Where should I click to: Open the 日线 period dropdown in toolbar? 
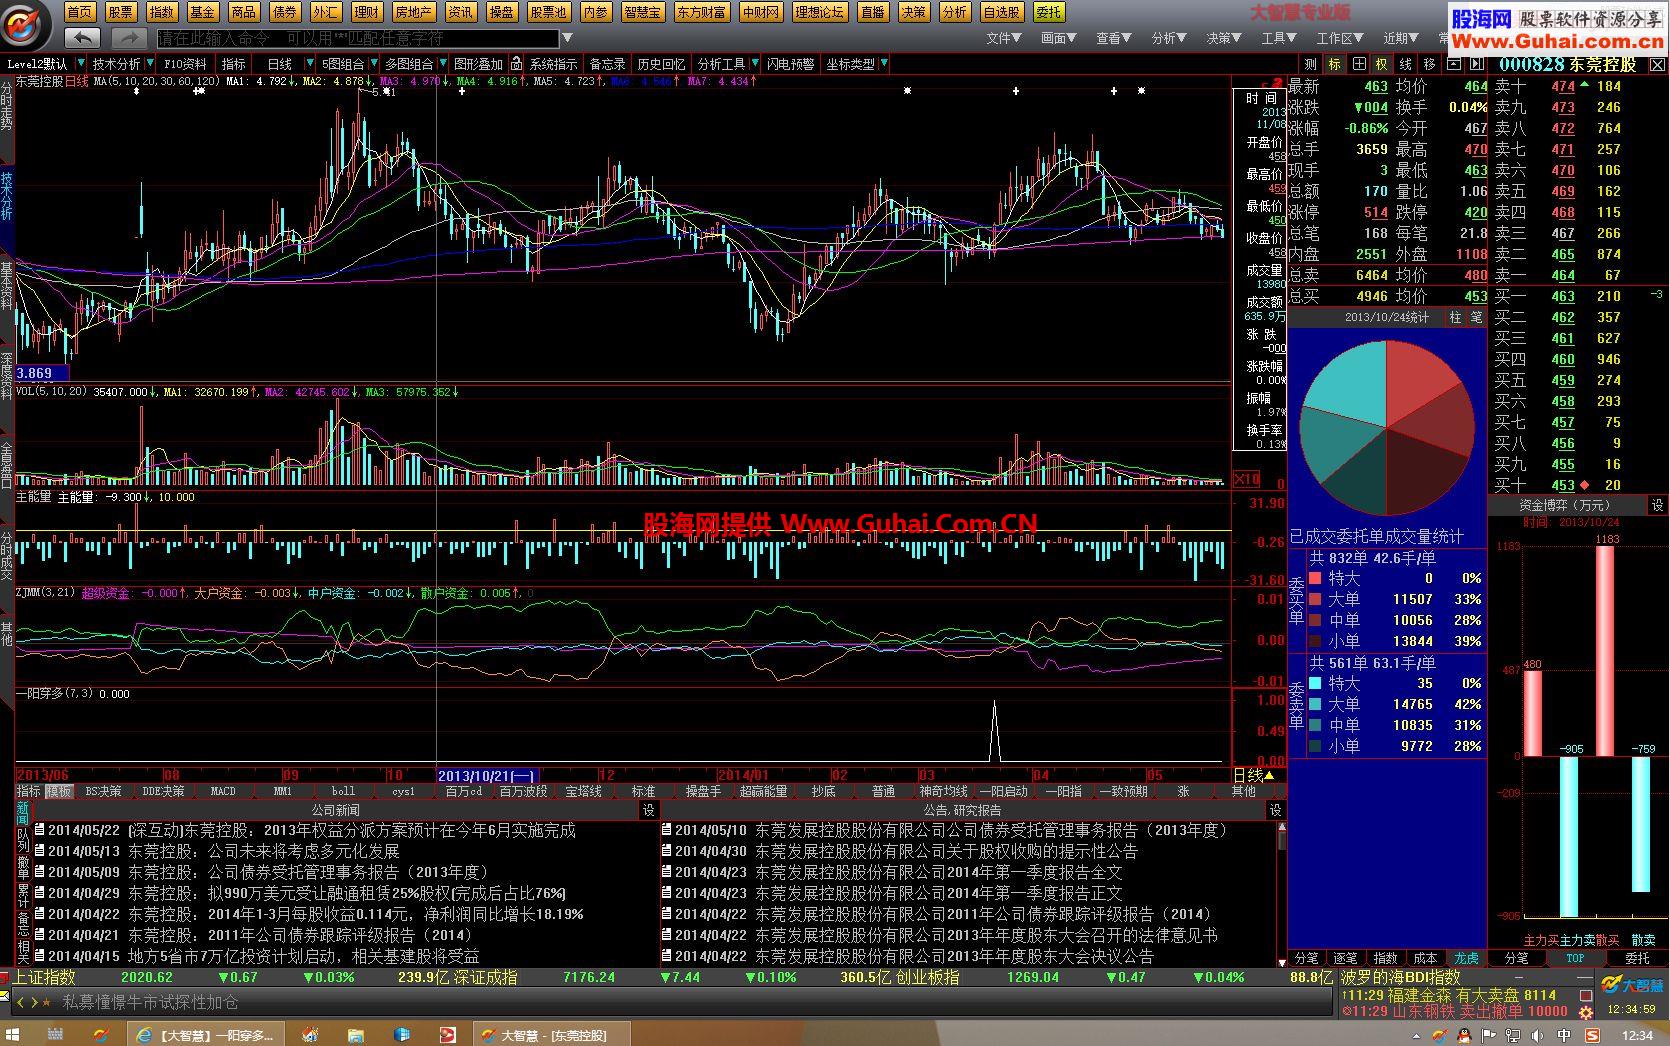pyautogui.click(x=309, y=64)
